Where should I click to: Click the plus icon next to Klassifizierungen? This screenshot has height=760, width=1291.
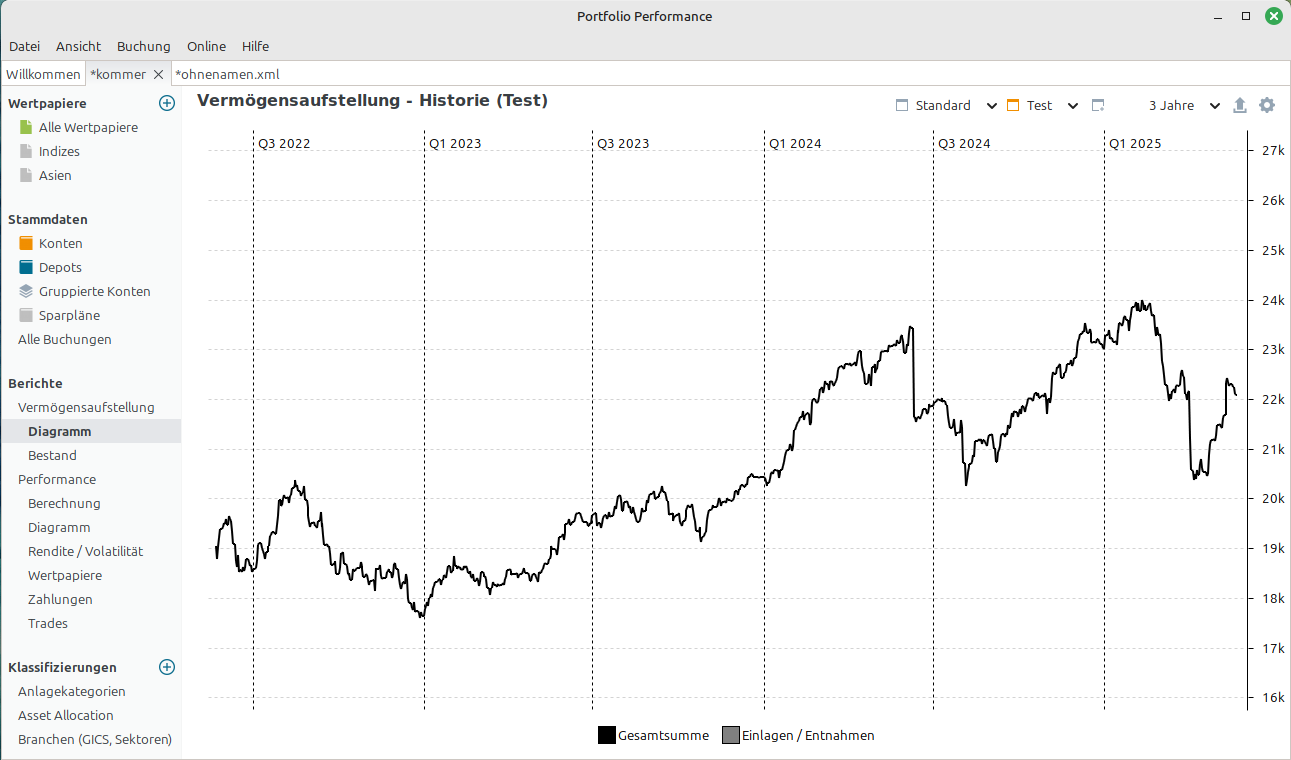[167, 667]
